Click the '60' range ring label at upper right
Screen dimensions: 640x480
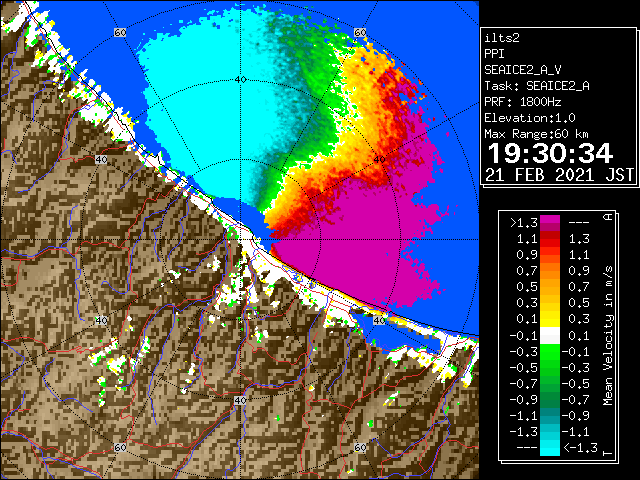pyautogui.click(x=360, y=32)
